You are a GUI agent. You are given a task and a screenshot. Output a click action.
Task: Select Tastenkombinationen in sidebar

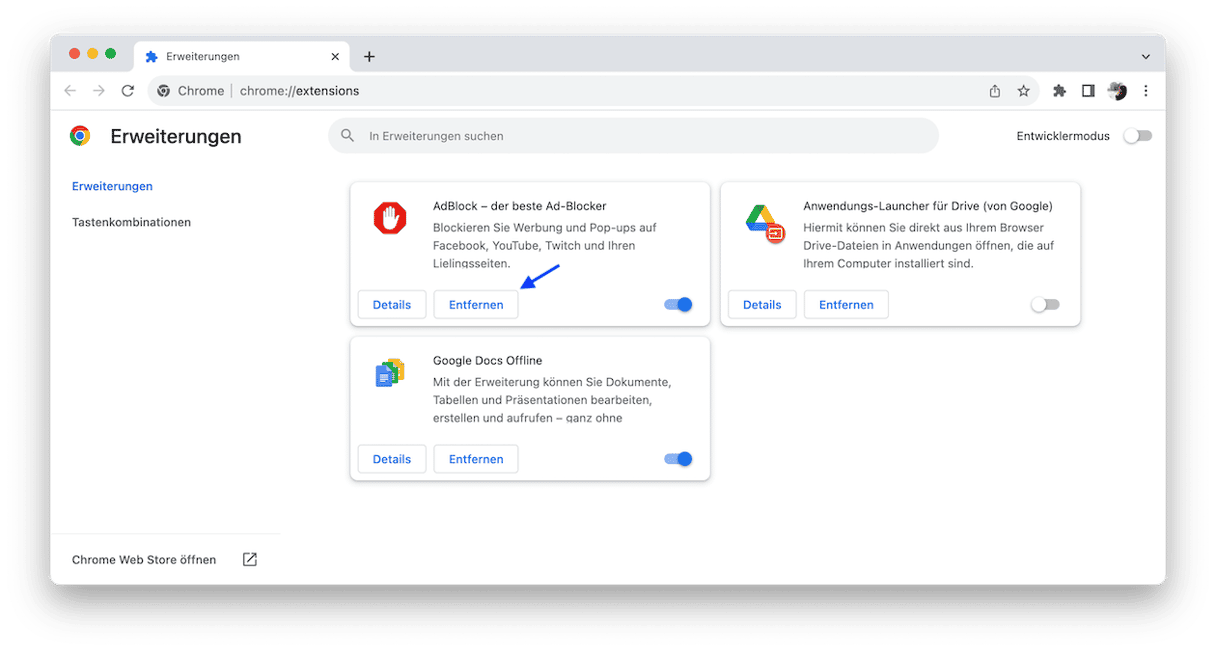click(131, 222)
